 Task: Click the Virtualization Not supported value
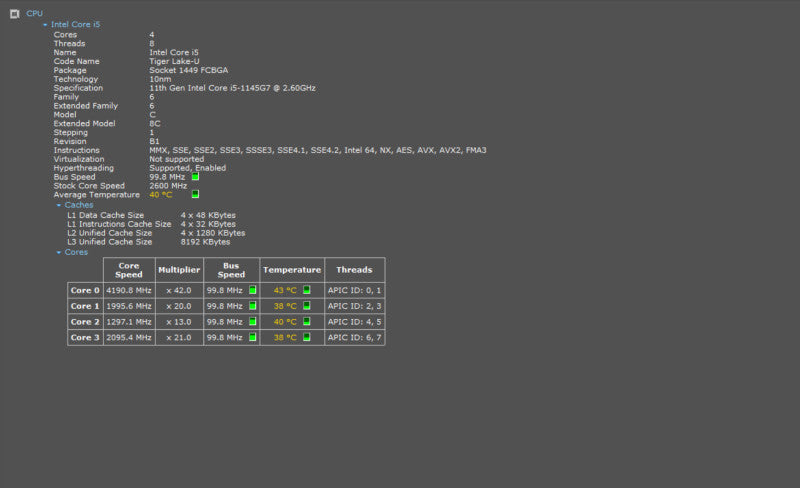click(177, 159)
